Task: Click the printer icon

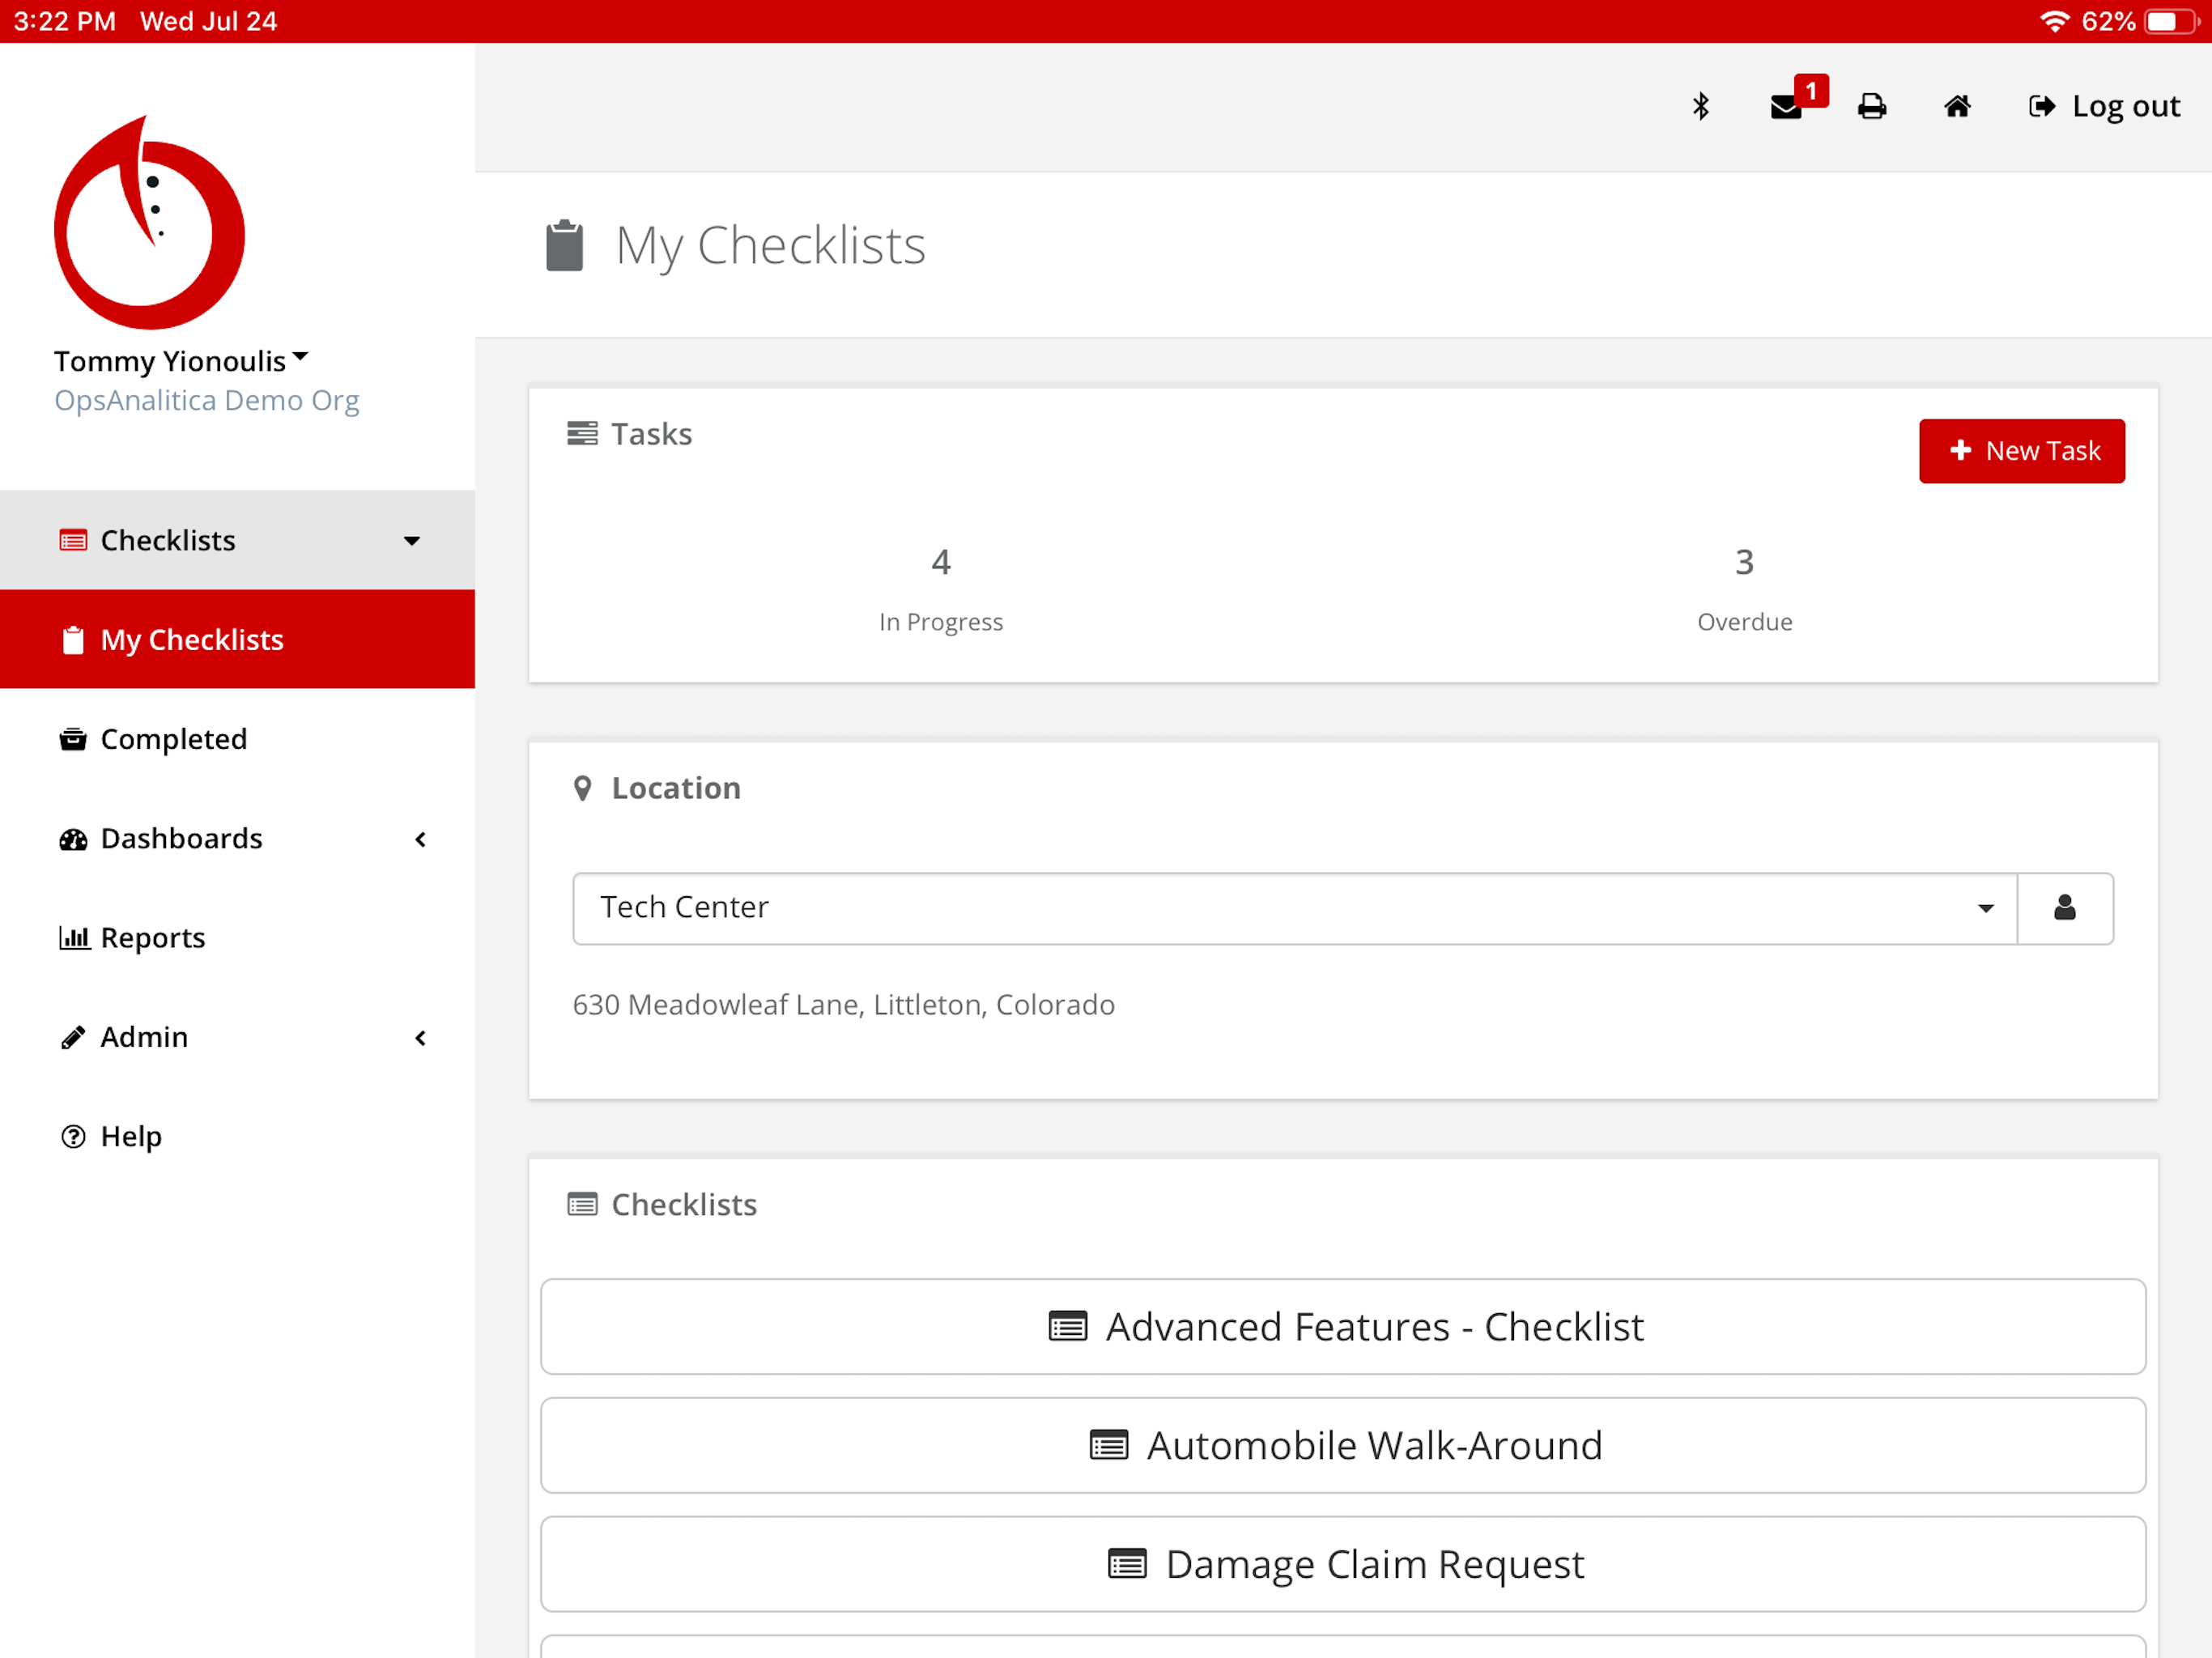Action: click(x=1872, y=106)
